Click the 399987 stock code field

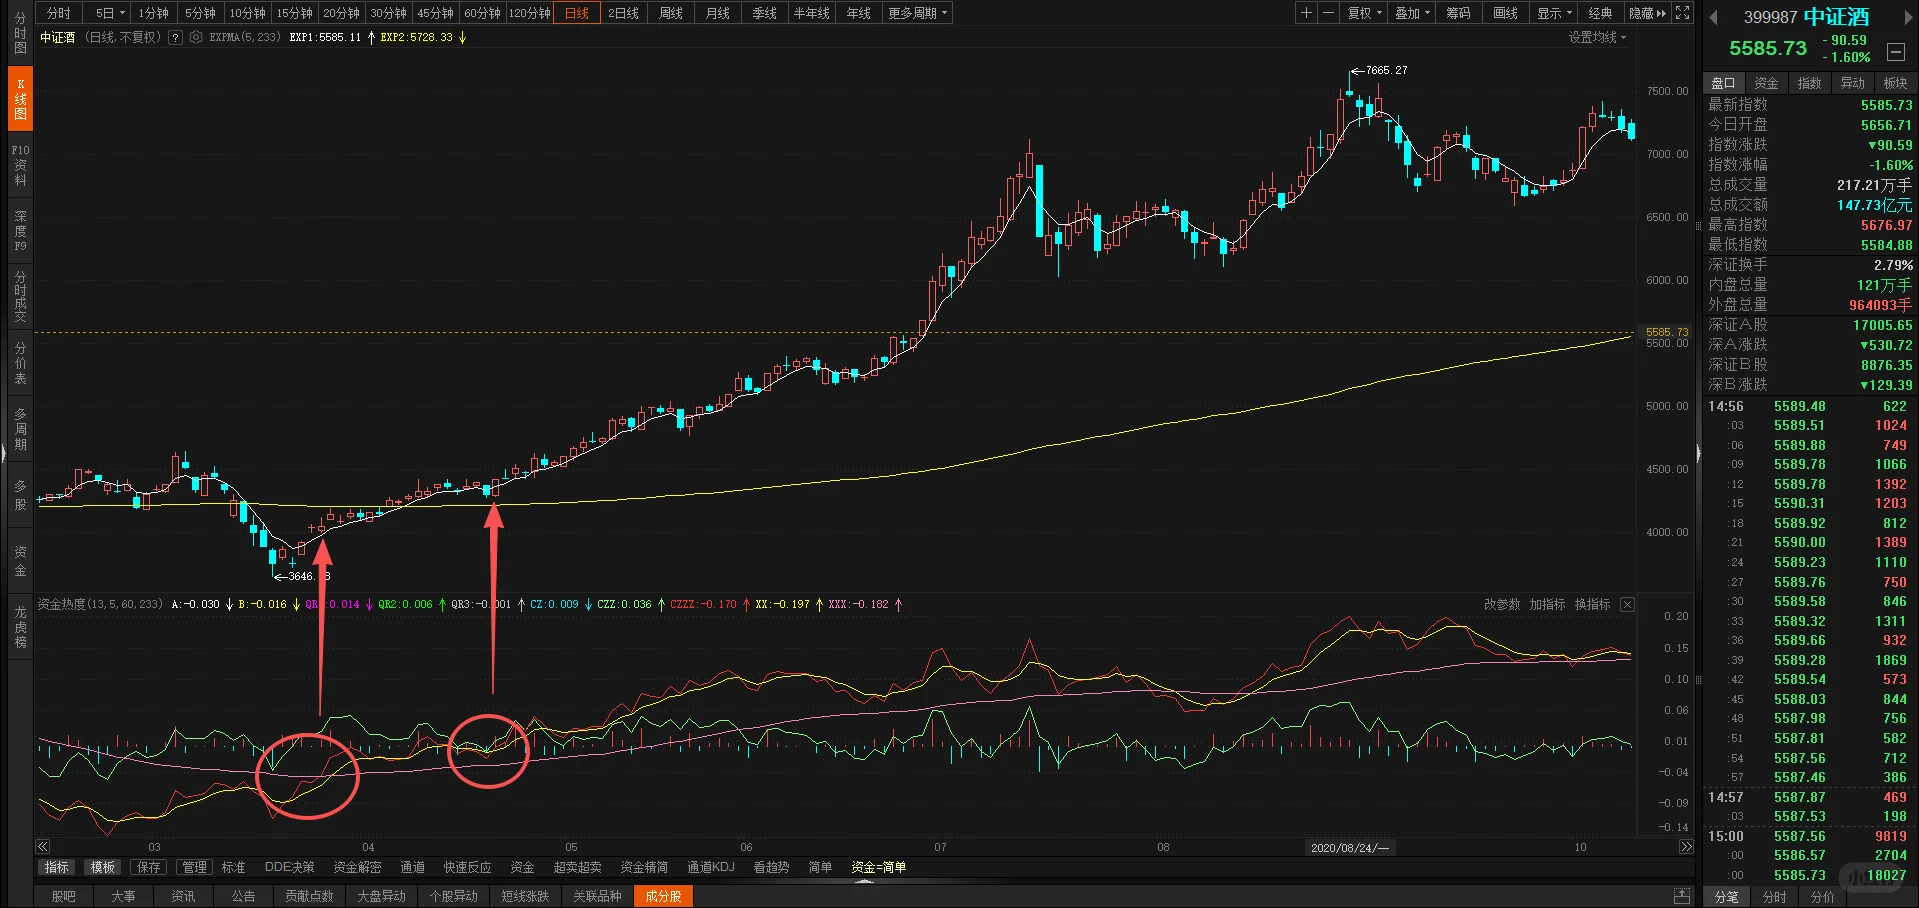click(x=1770, y=17)
